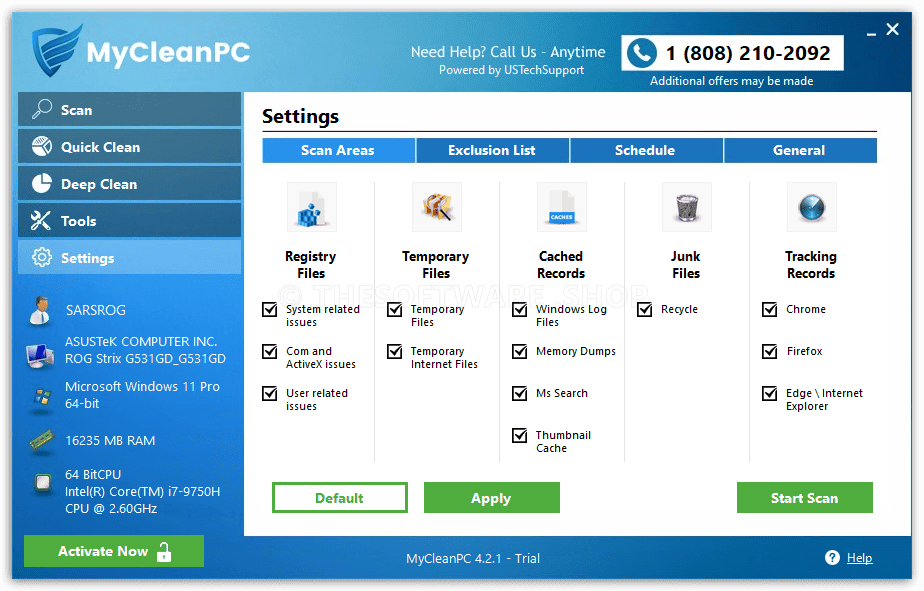
Task: Click the Microsoft Windows 11 Pro text
Action: click(142, 395)
